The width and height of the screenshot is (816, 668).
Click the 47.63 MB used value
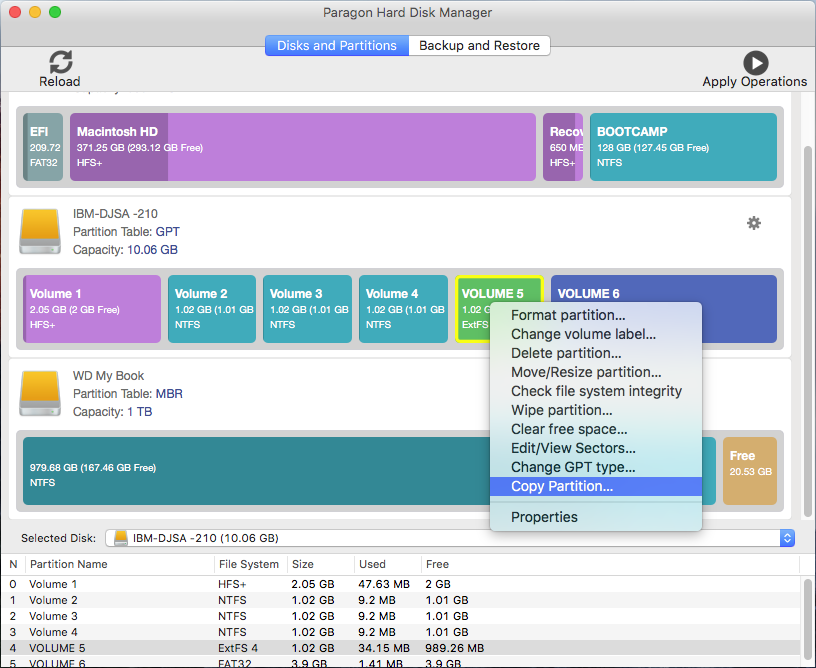pyautogui.click(x=384, y=584)
